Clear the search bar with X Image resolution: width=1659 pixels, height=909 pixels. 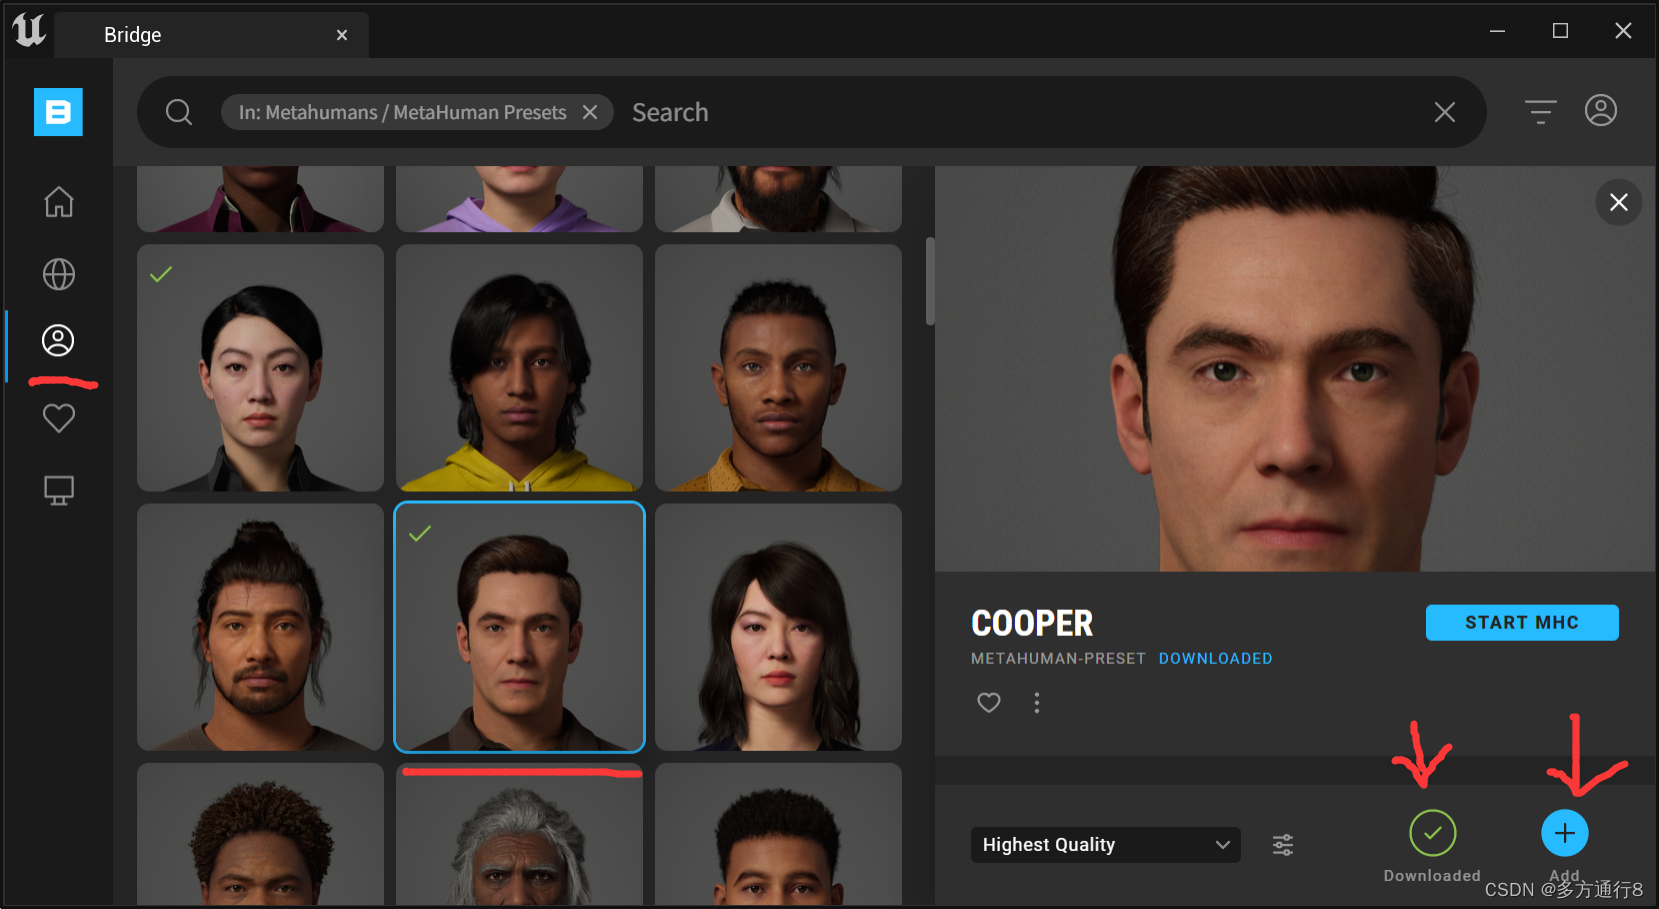pos(1445,112)
